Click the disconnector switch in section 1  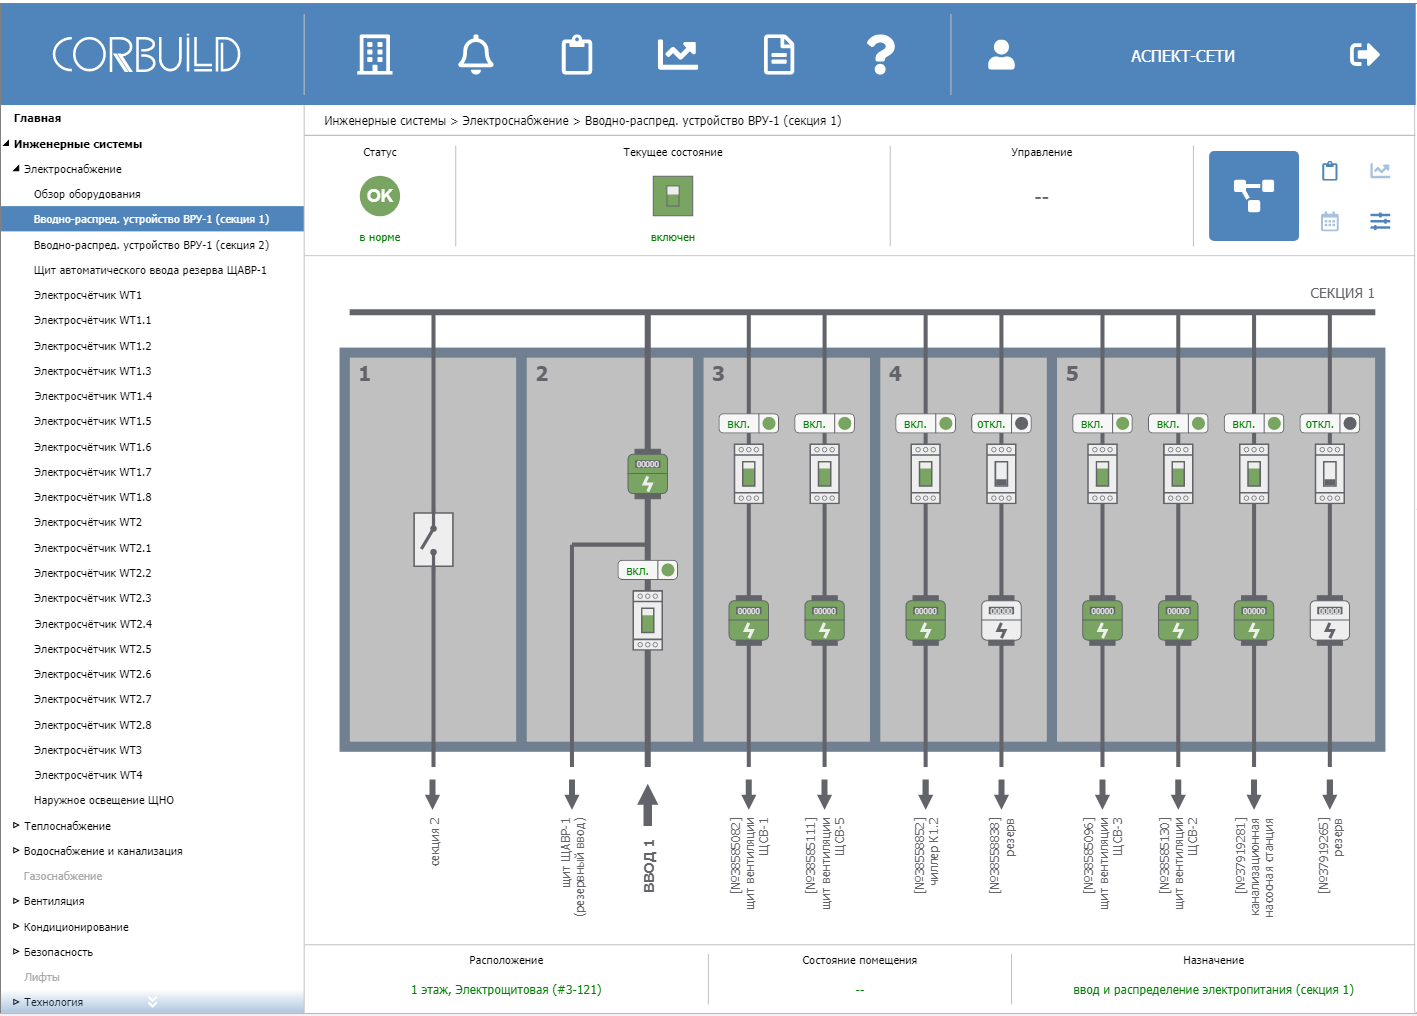pyautogui.click(x=433, y=540)
